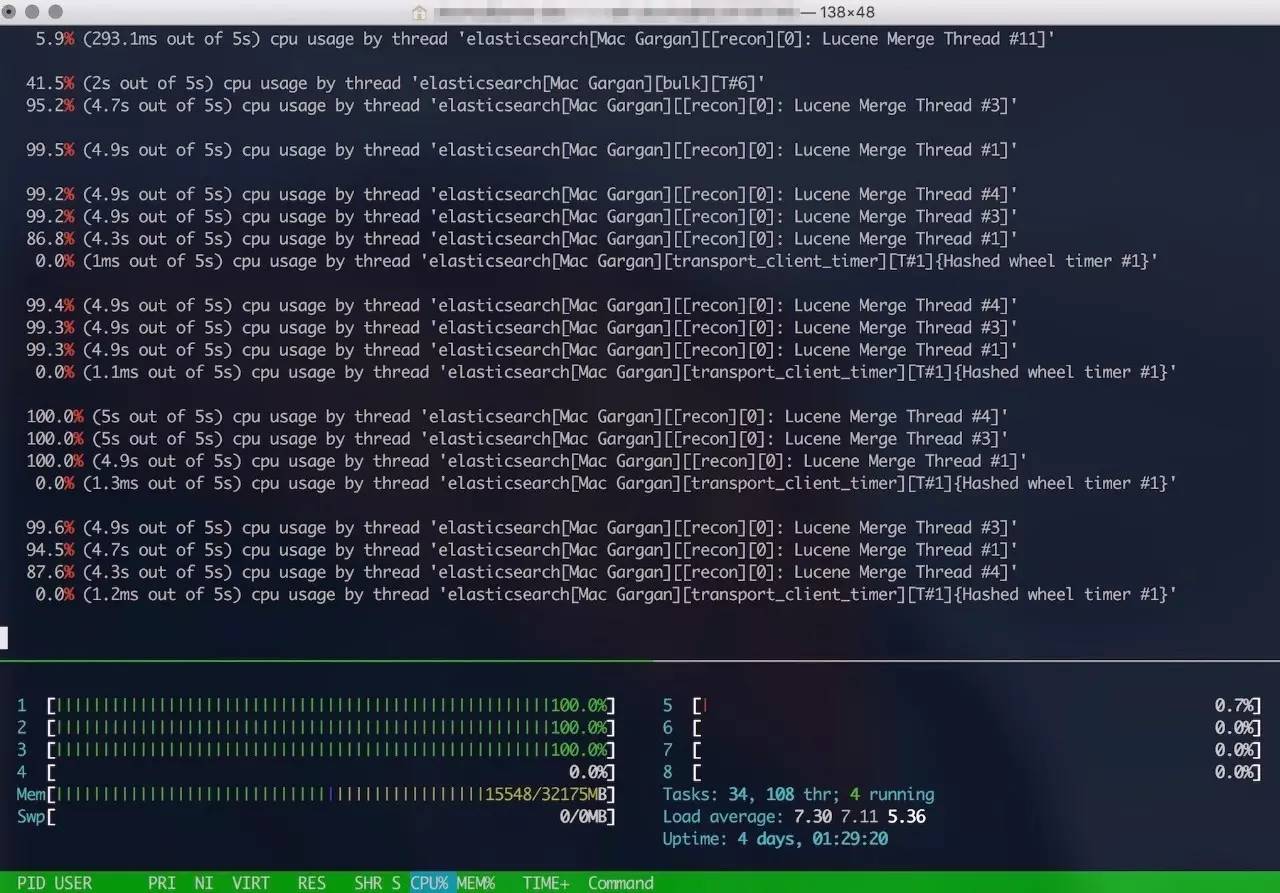
Task: Zoom the terminal window with third button
Action: [x=55, y=12]
